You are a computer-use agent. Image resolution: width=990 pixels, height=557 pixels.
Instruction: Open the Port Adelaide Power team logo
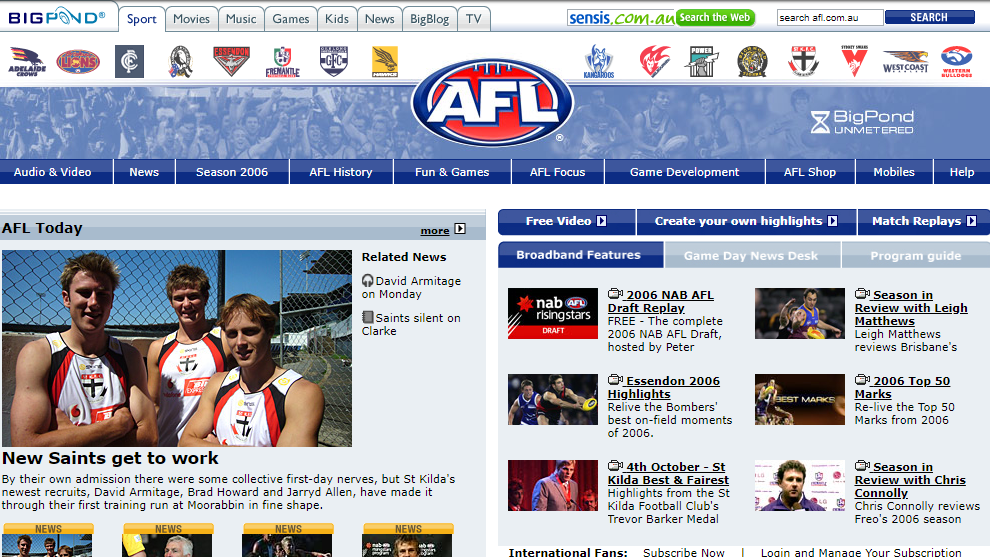click(701, 61)
